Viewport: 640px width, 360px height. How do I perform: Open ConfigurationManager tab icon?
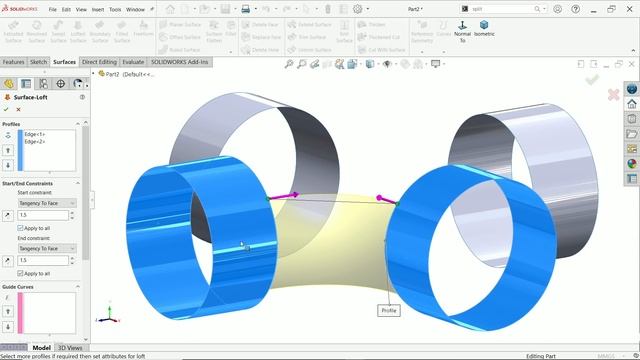(x=43, y=84)
